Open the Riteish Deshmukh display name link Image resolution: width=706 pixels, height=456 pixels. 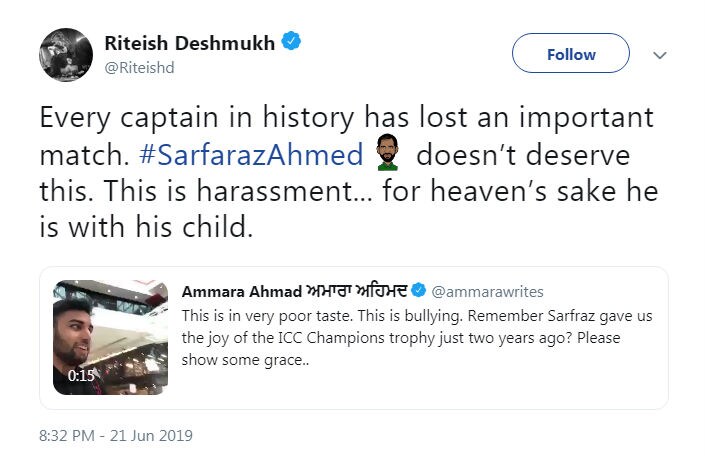click(189, 42)
